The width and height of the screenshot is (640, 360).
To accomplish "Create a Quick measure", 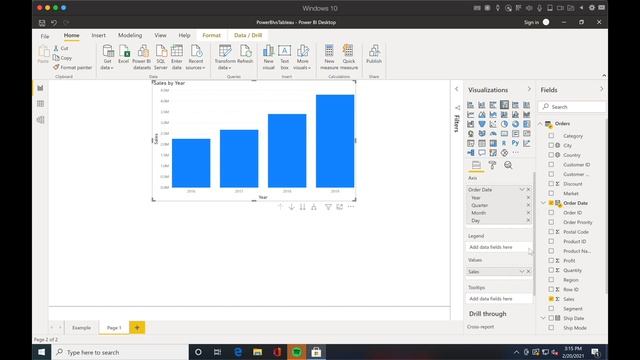I will click(x=349, y=57).
